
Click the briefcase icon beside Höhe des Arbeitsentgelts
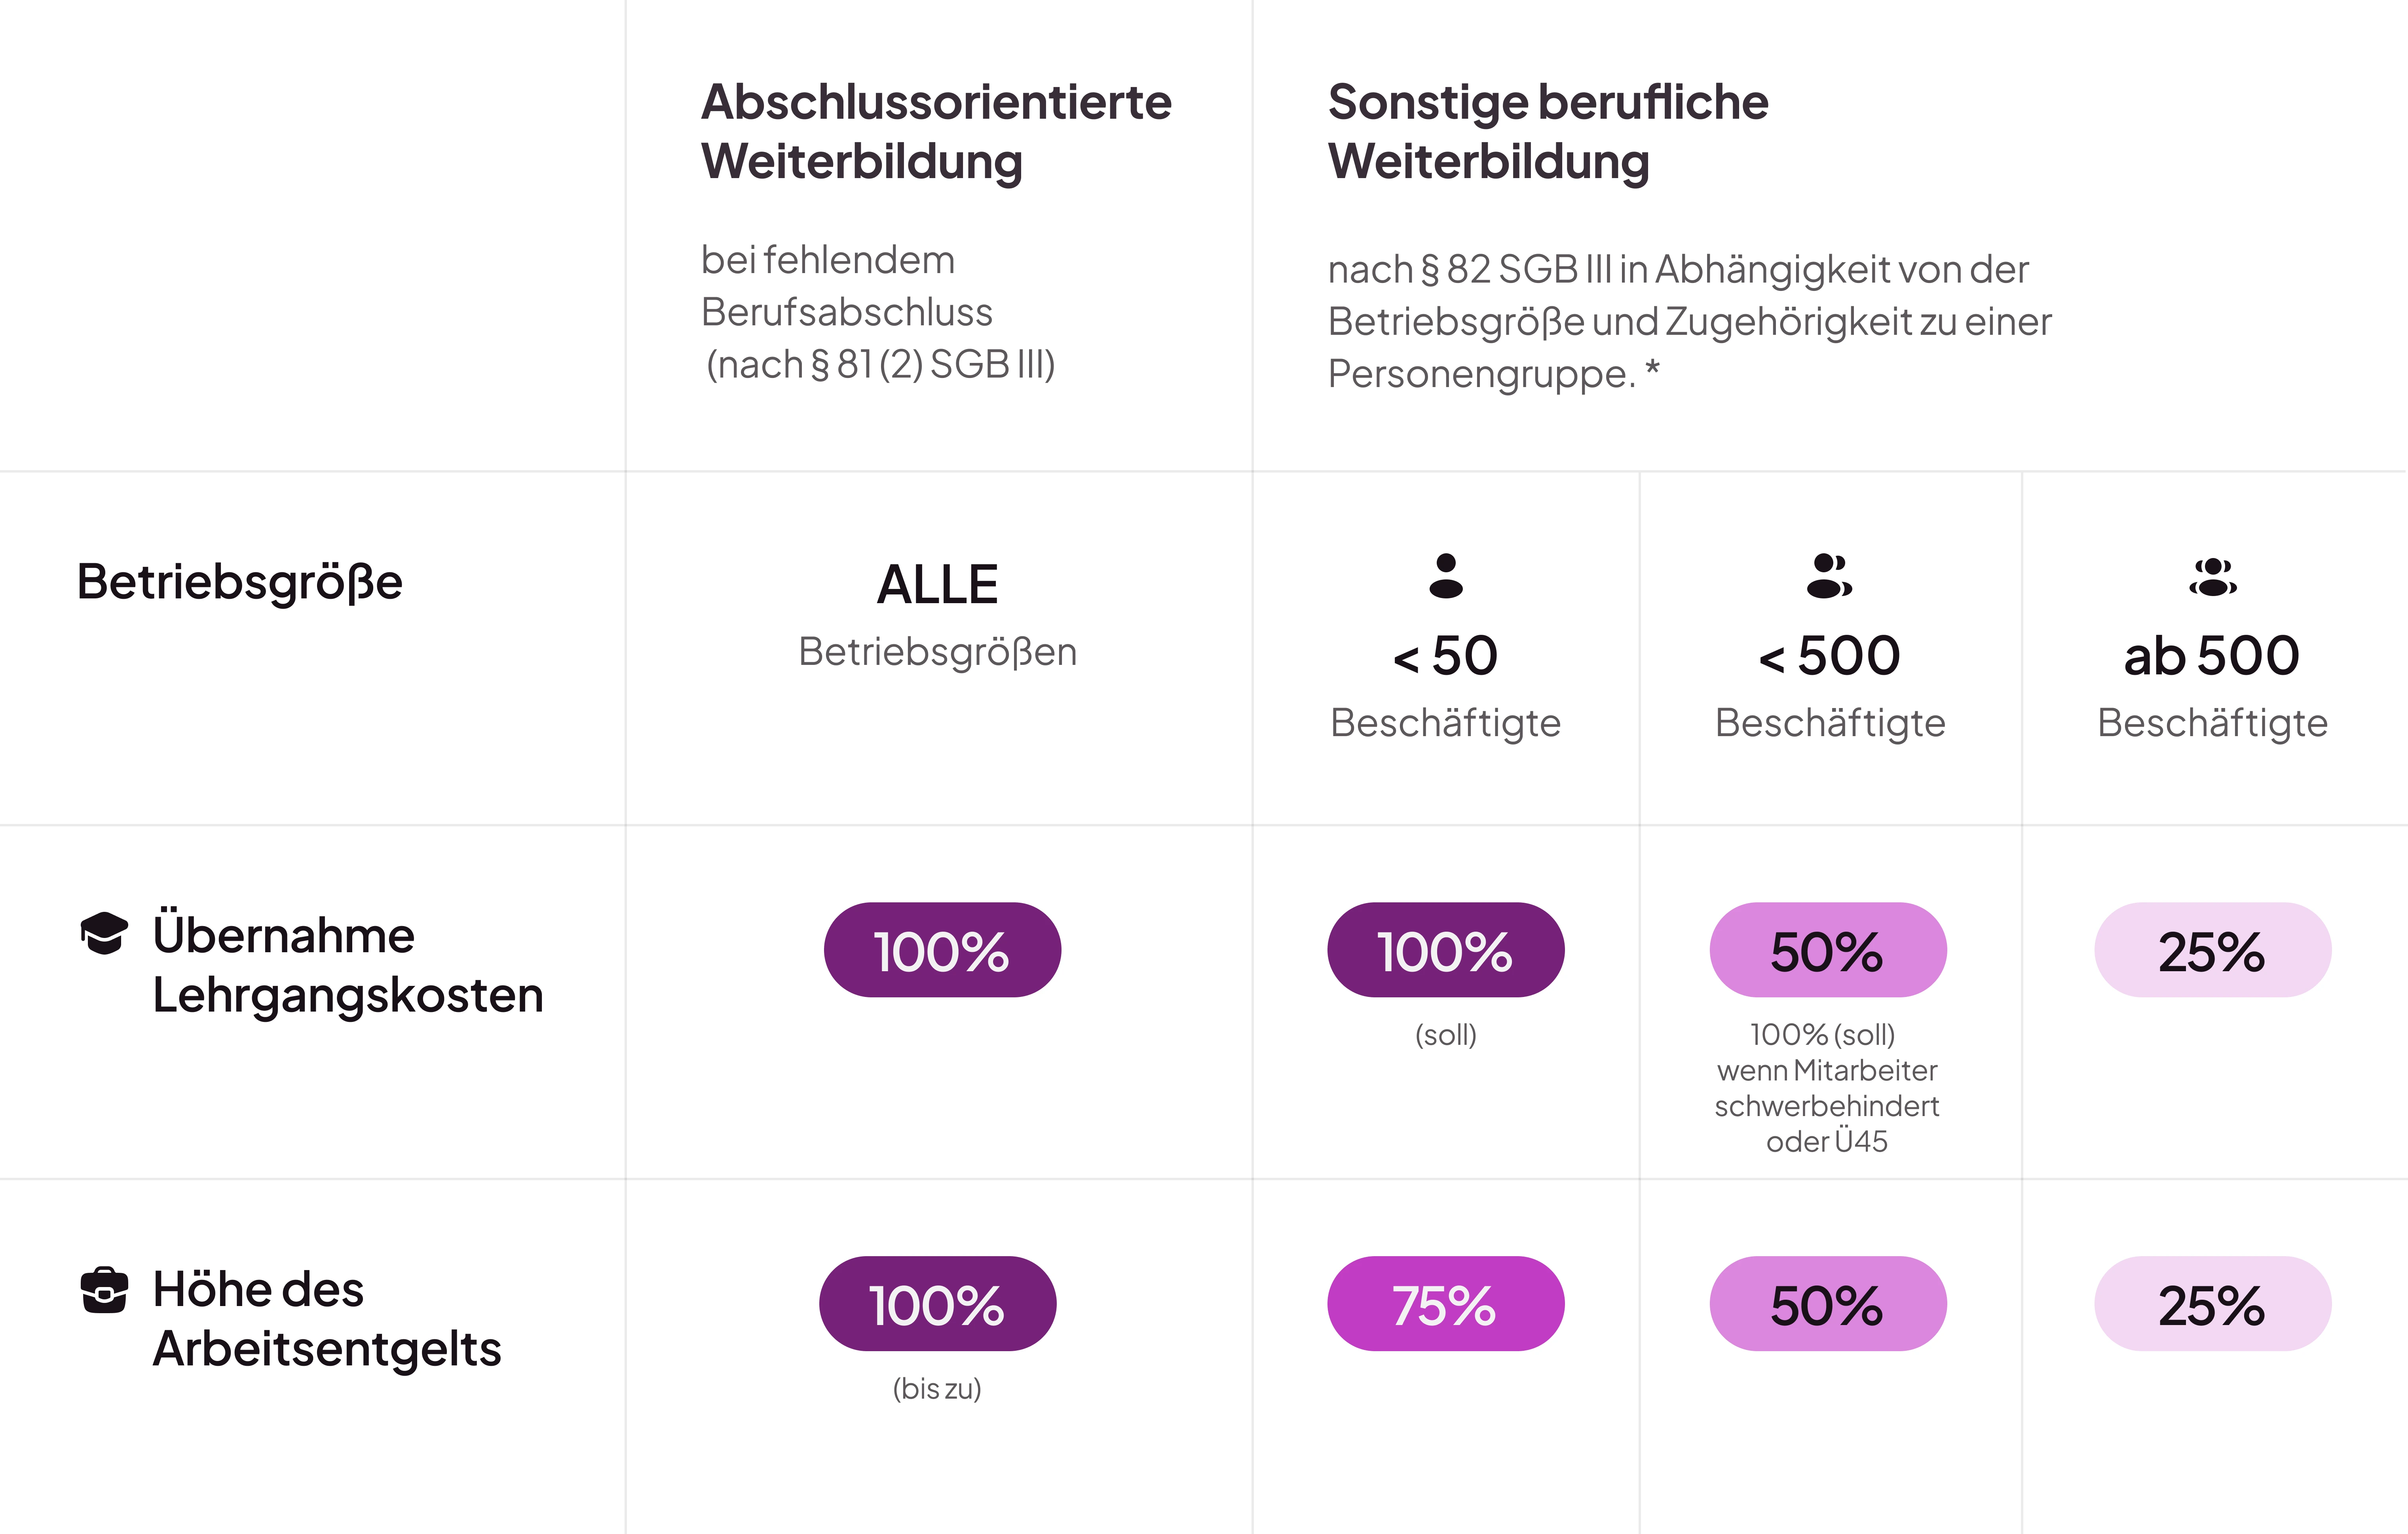104,1290
